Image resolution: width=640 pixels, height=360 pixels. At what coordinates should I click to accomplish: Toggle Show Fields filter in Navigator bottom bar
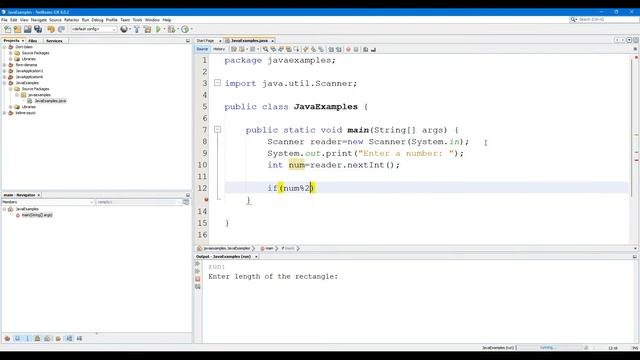(x=17, y=338)
